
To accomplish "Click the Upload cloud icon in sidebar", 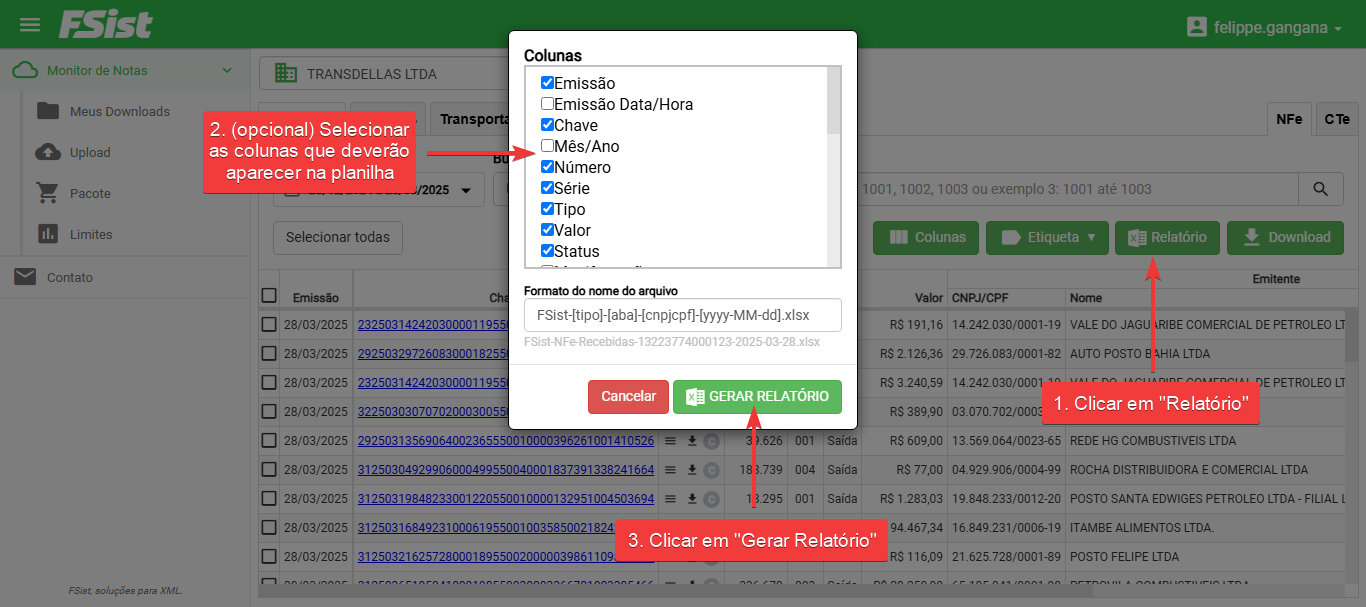I will 47,152.
